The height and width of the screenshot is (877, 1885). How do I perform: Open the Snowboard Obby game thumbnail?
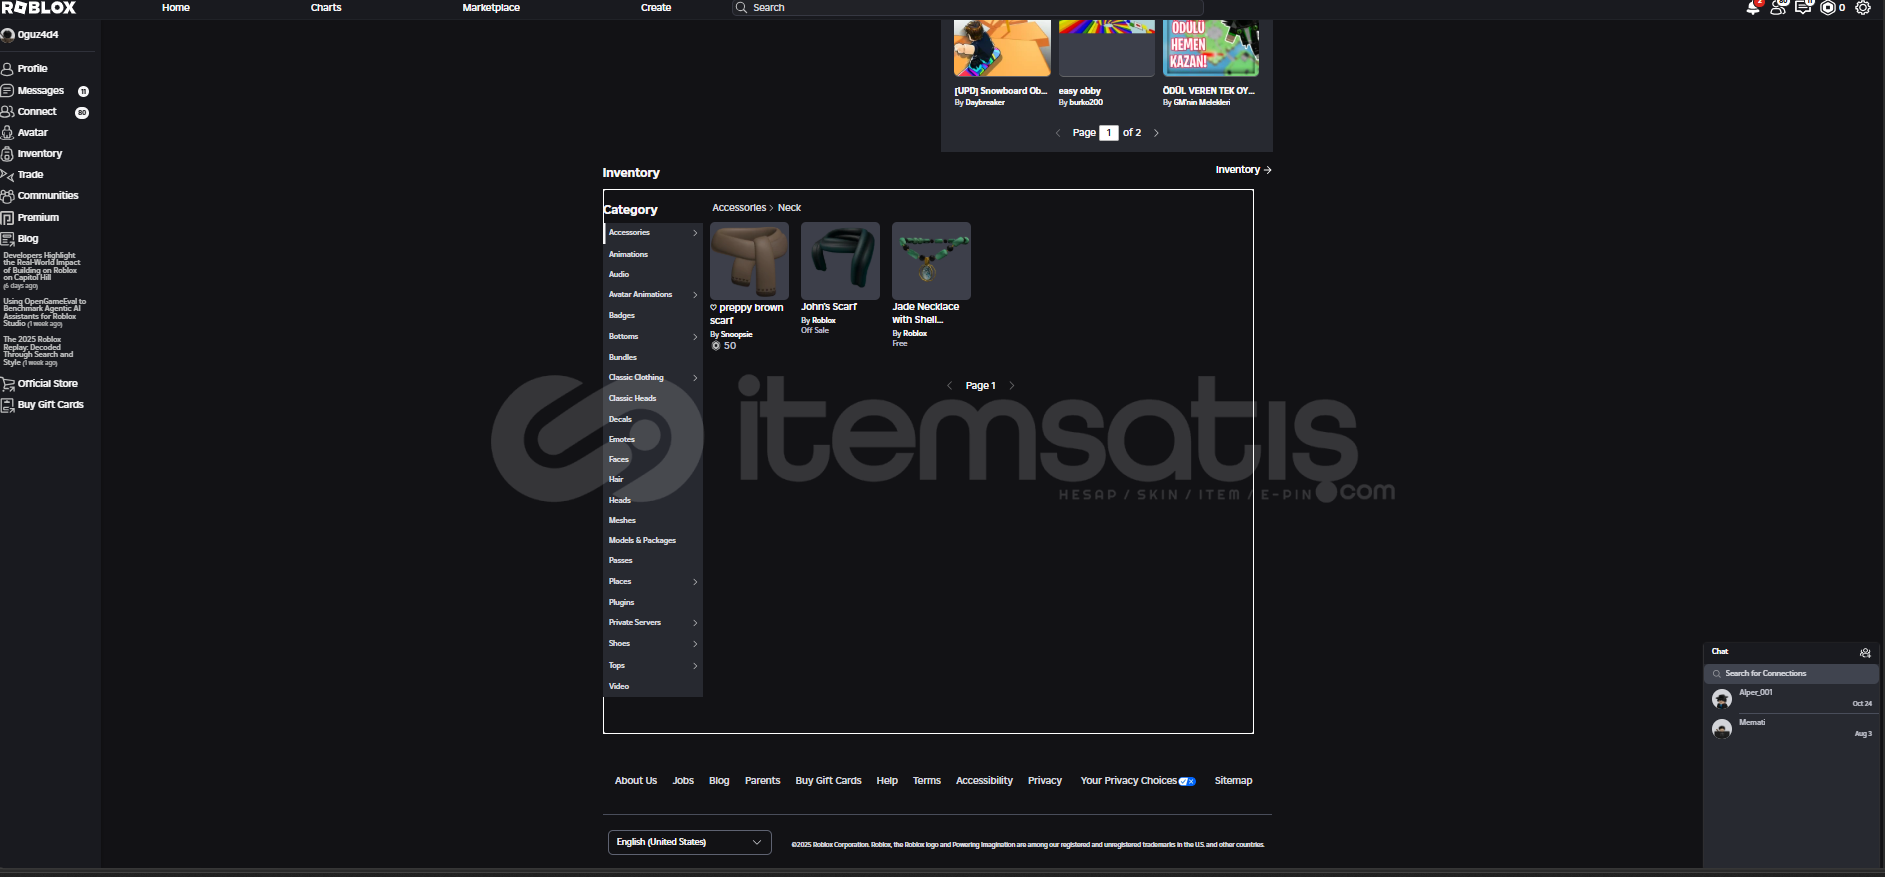tap(1002, 48)
